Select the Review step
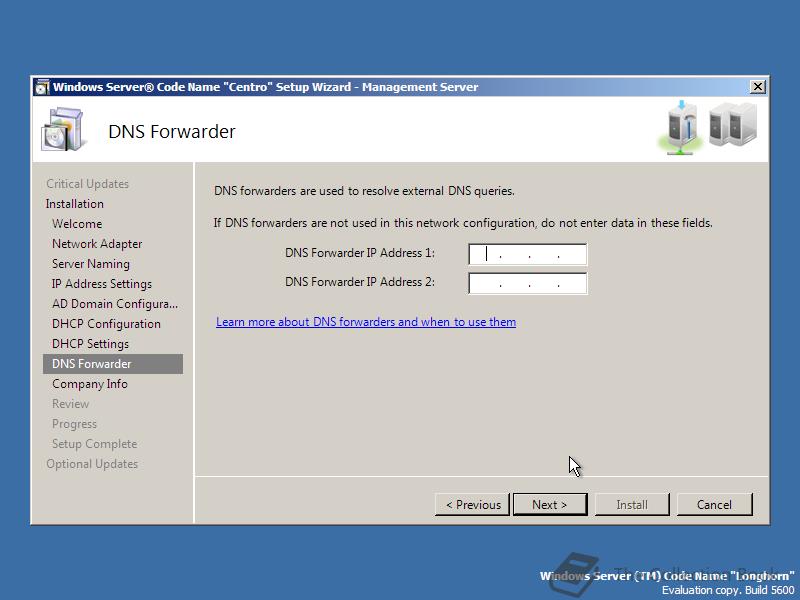This screenshot has height=600, width=800. [x=70, y=404]
